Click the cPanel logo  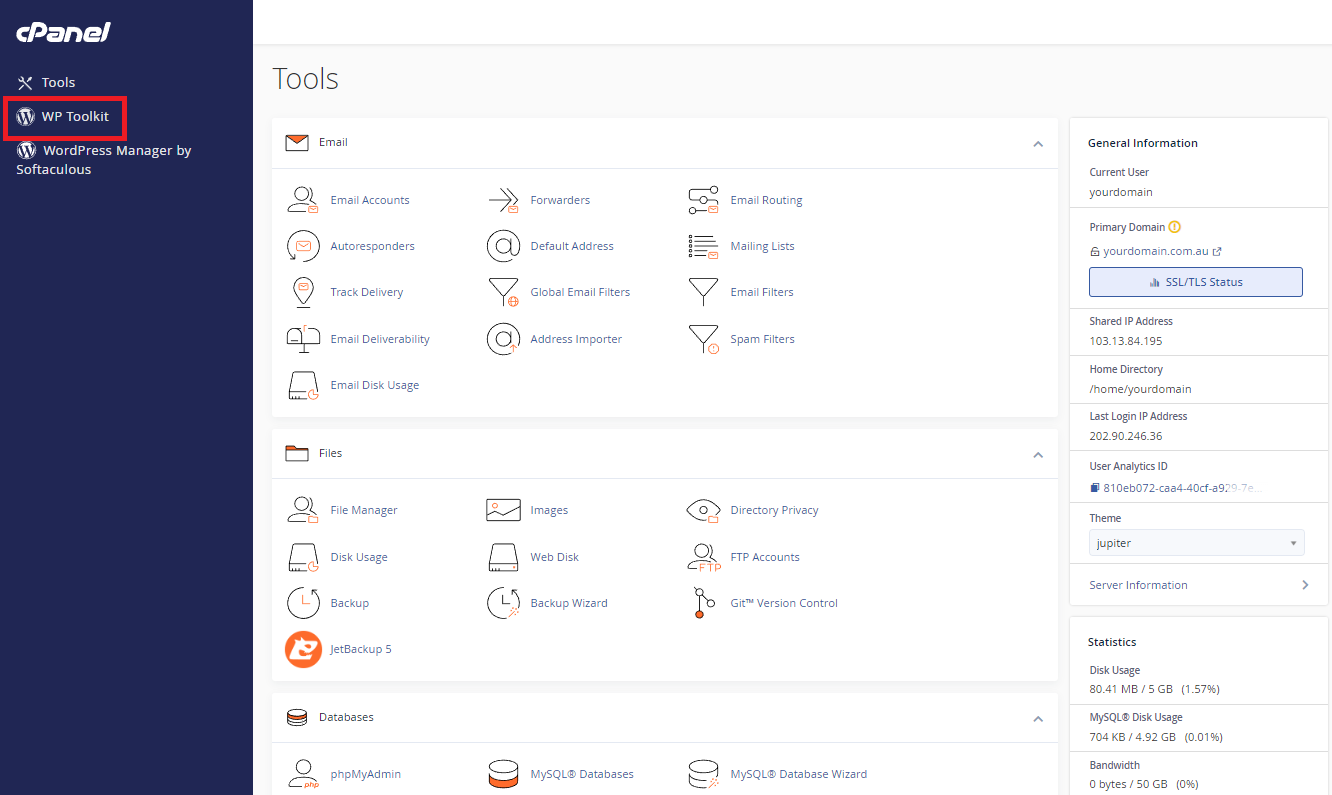[x=63, y=33]
